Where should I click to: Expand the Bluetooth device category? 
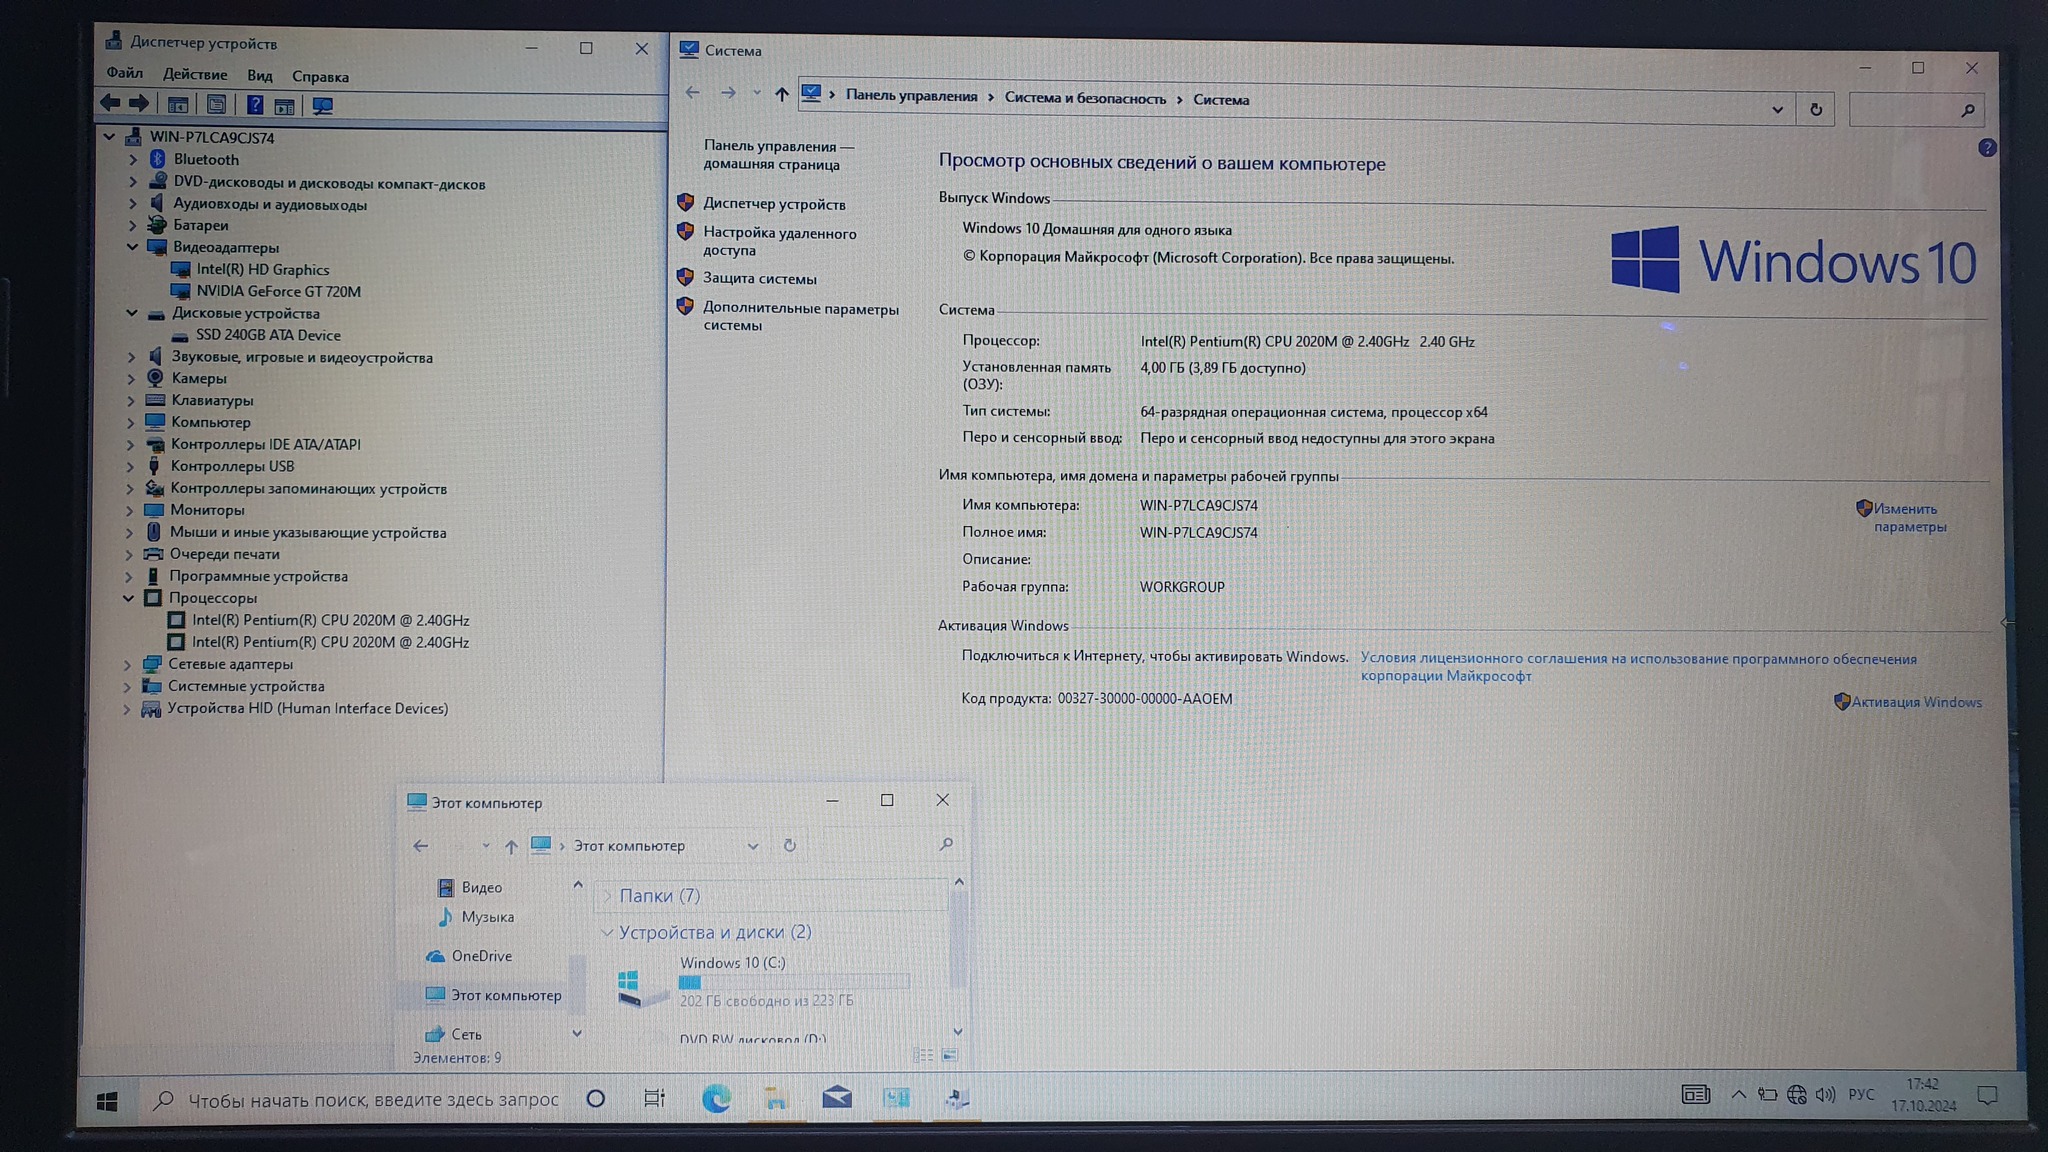pos(132,159)
